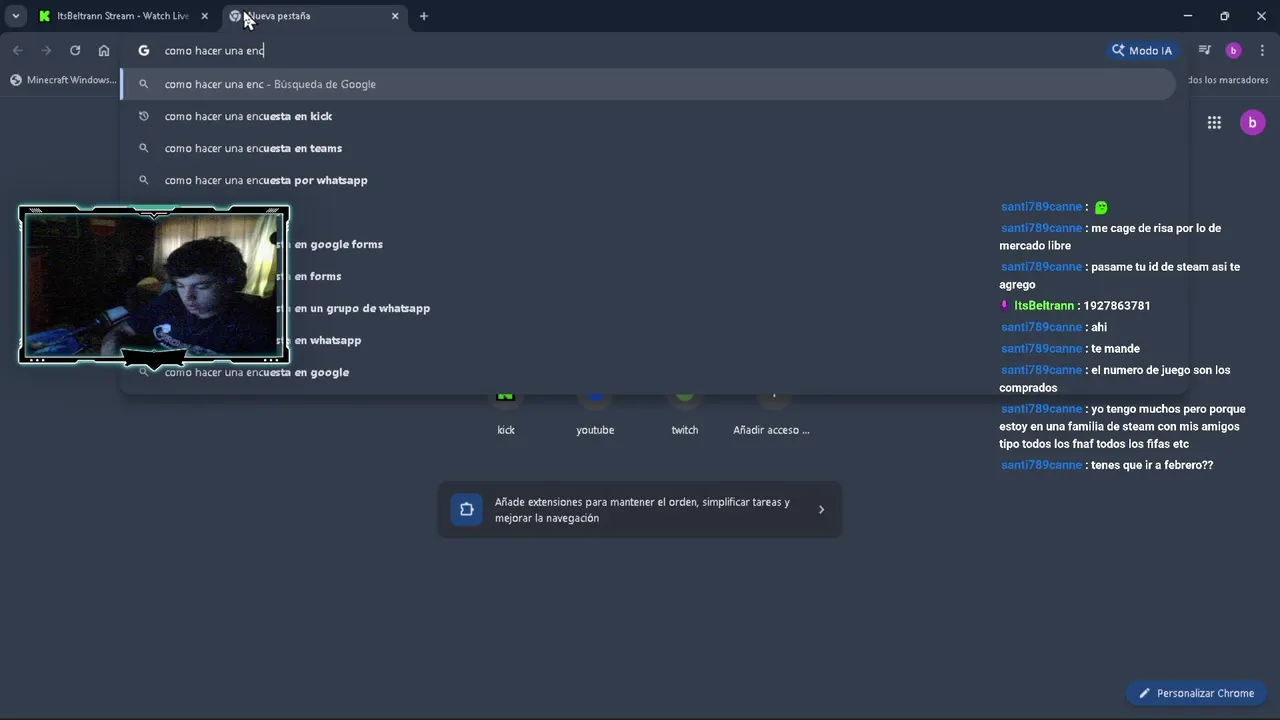Switch to Nueva pestaña tab
This screenshot has width=1280, height=720.
[314, 16]
